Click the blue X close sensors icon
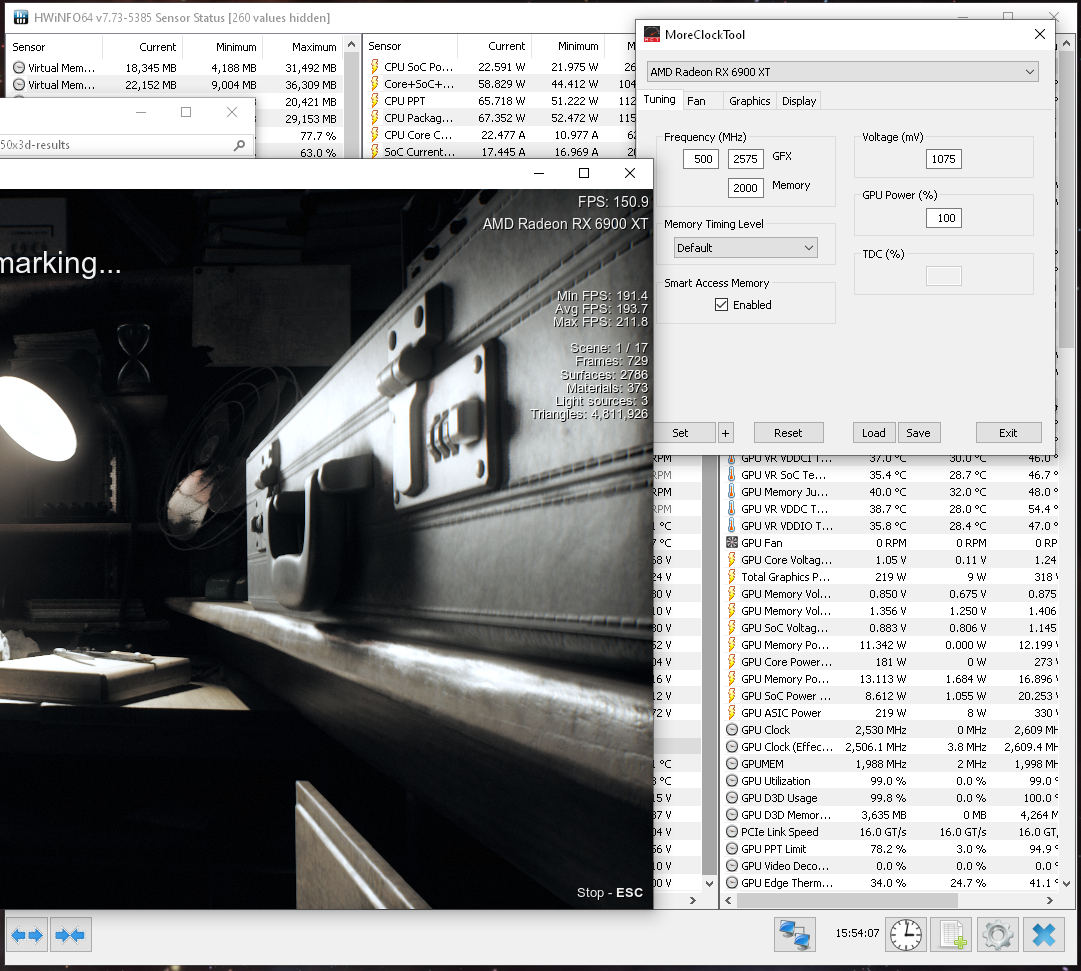 pos(1044,934)
